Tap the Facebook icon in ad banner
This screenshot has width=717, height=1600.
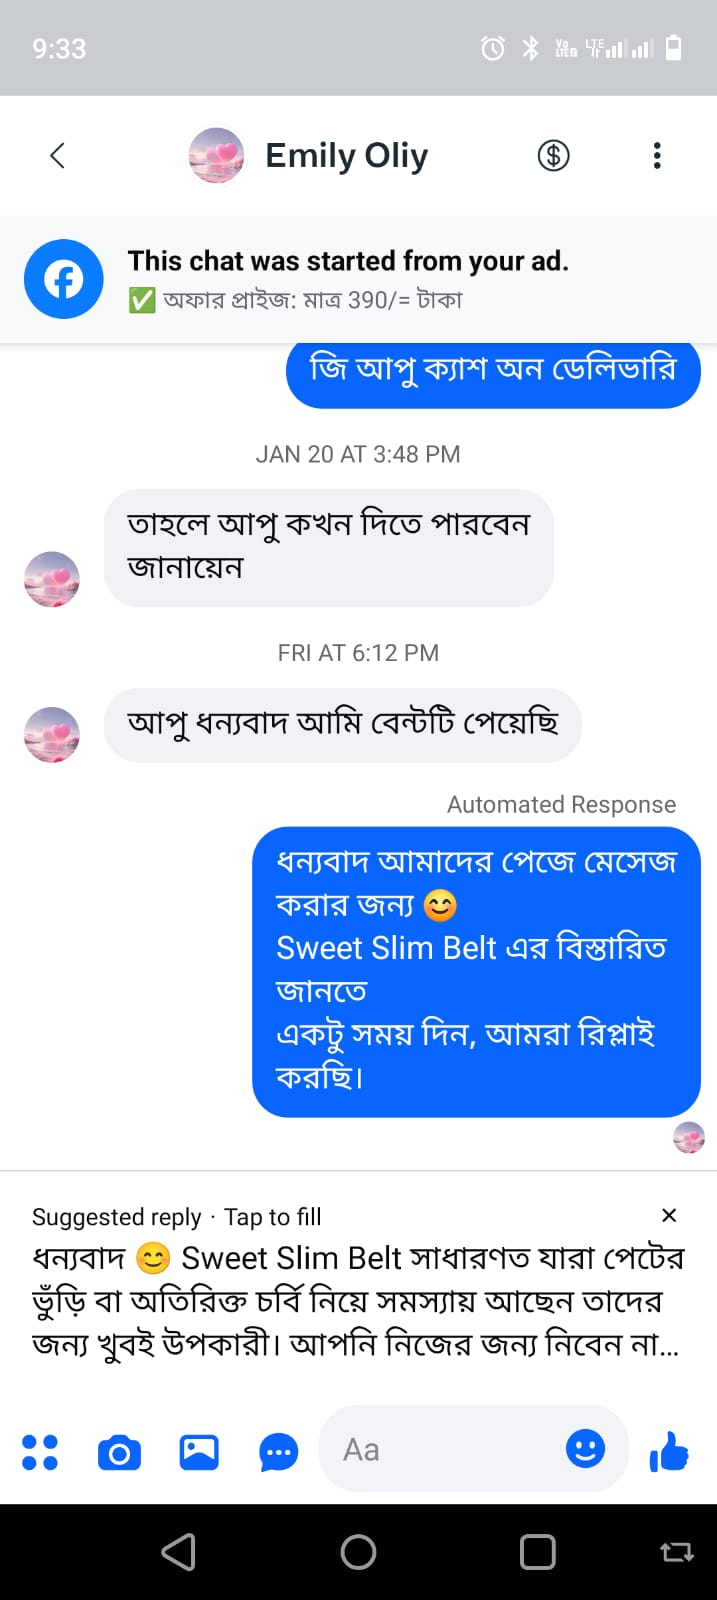[63, 279]
